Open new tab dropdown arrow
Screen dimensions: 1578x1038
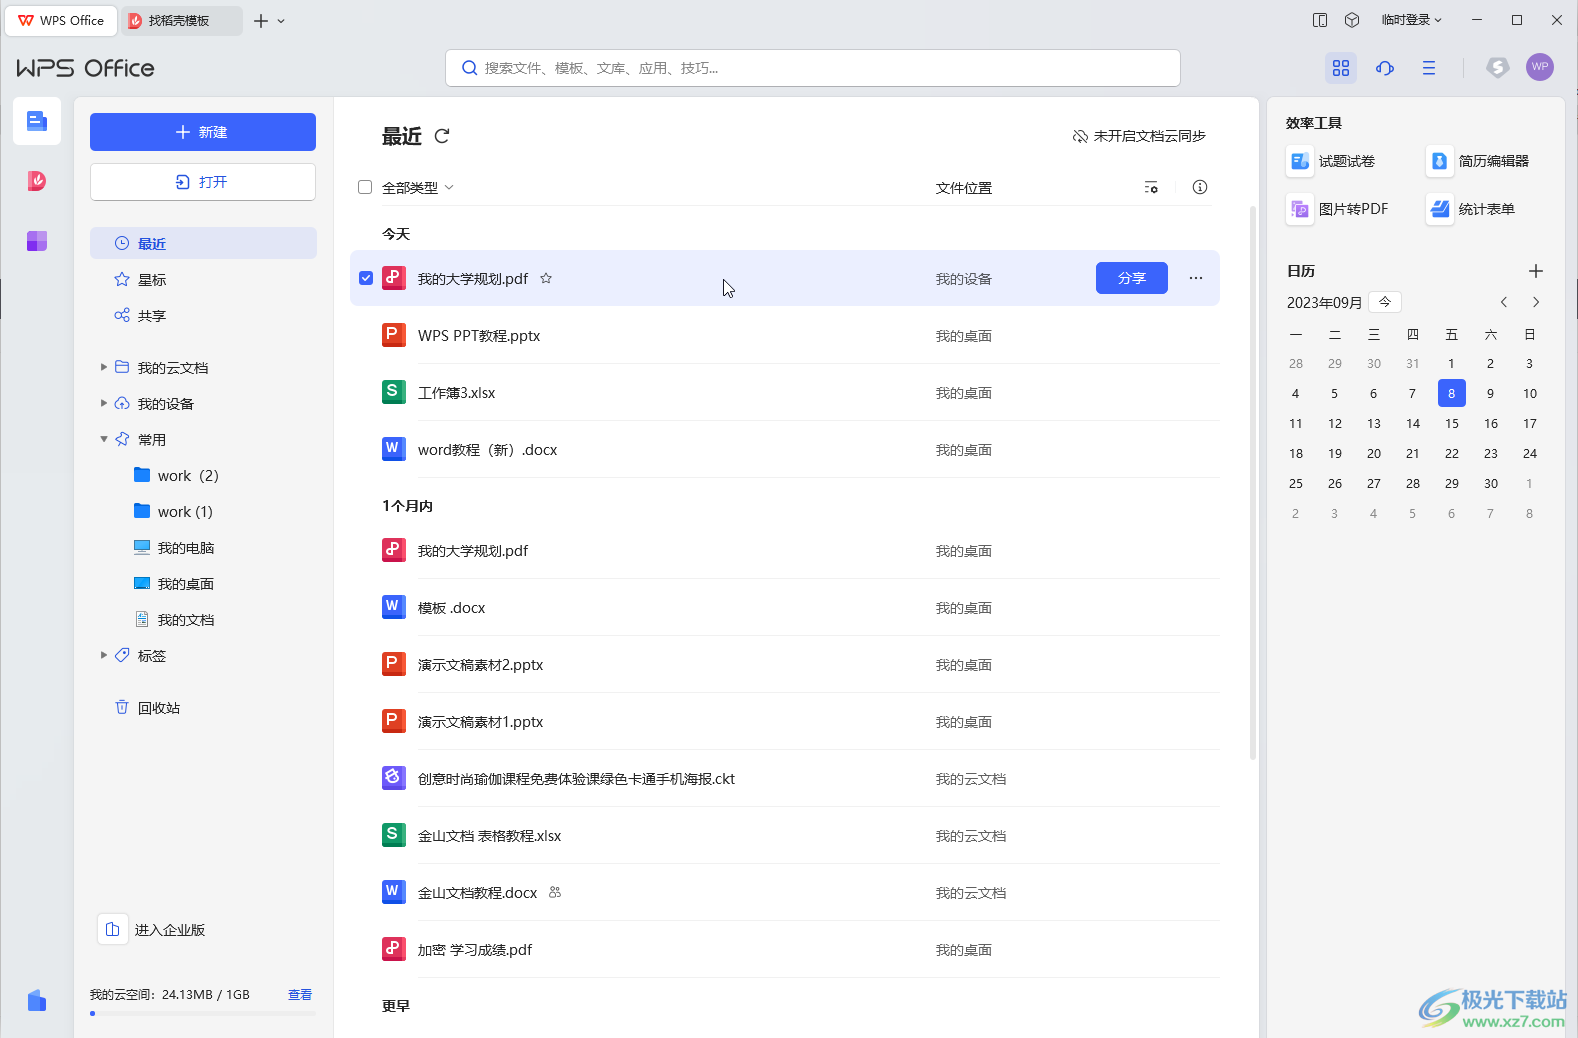pos(281,21)
